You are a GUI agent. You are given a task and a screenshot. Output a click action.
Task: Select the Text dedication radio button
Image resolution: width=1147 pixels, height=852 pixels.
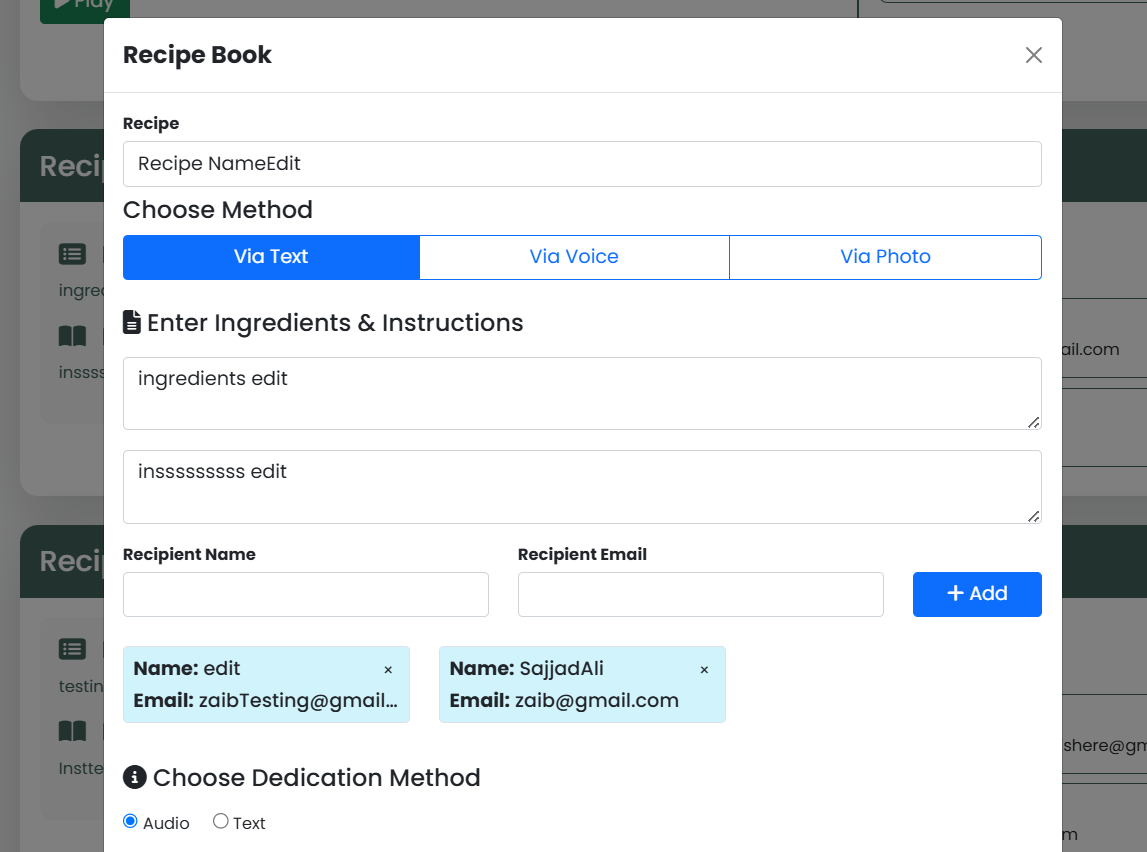pyautogui.click(x=221, y=821)
